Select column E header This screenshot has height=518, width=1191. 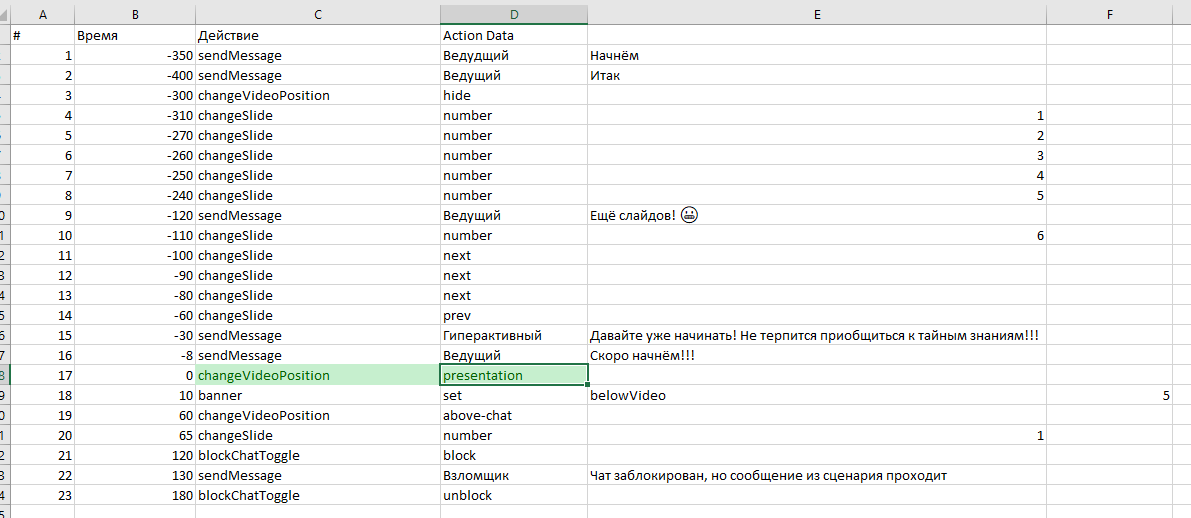point(816,13)
